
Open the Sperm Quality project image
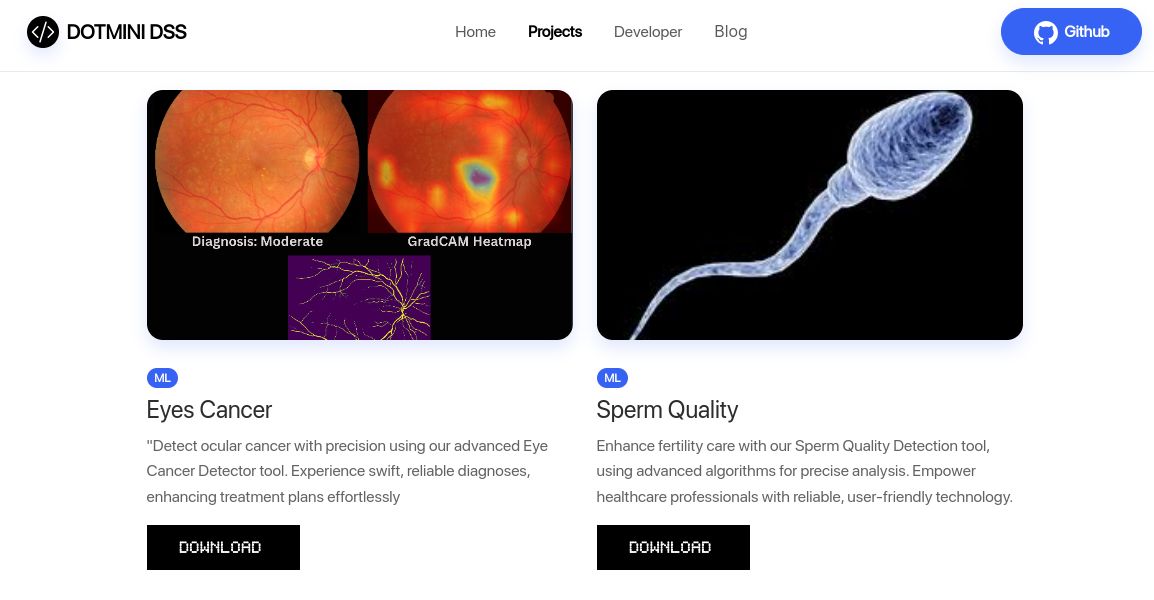[809, 215]
